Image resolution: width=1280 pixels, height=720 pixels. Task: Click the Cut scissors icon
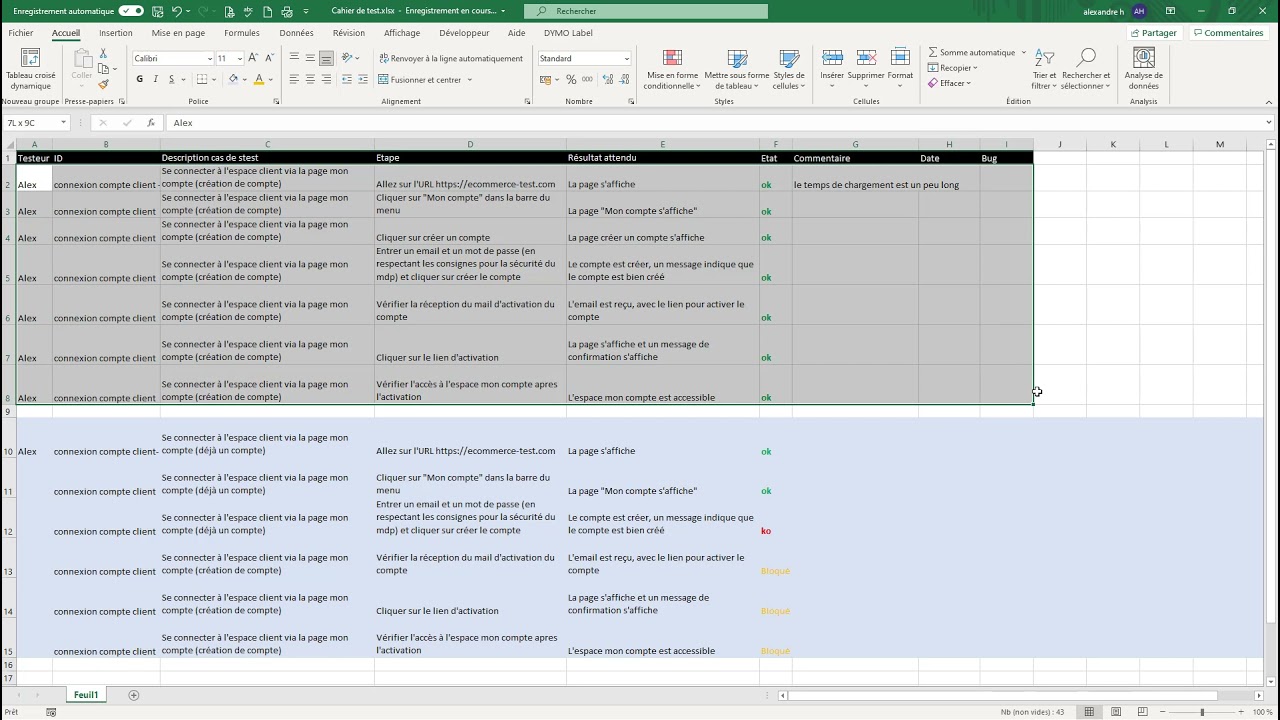[x=103, y=54]
